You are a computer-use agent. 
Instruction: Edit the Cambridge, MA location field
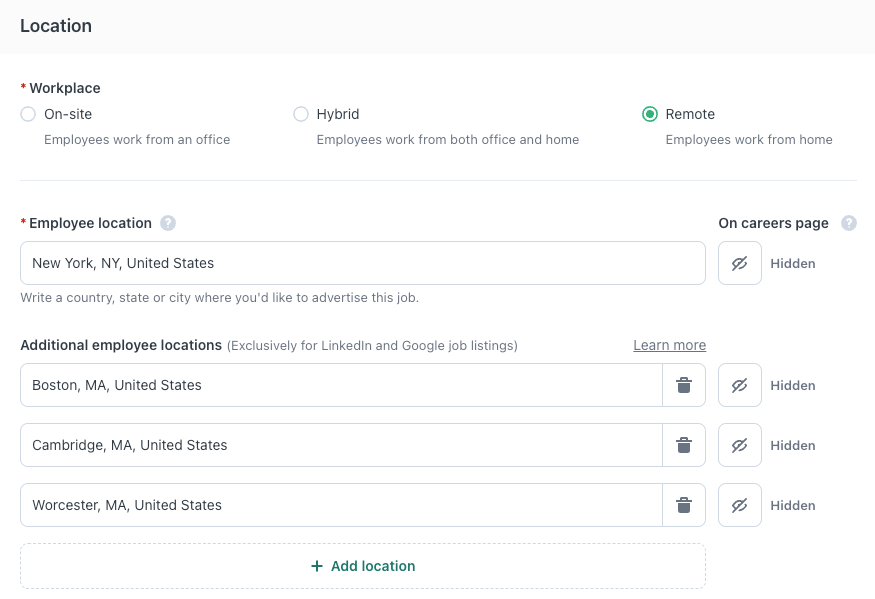(x=342, y=445)
